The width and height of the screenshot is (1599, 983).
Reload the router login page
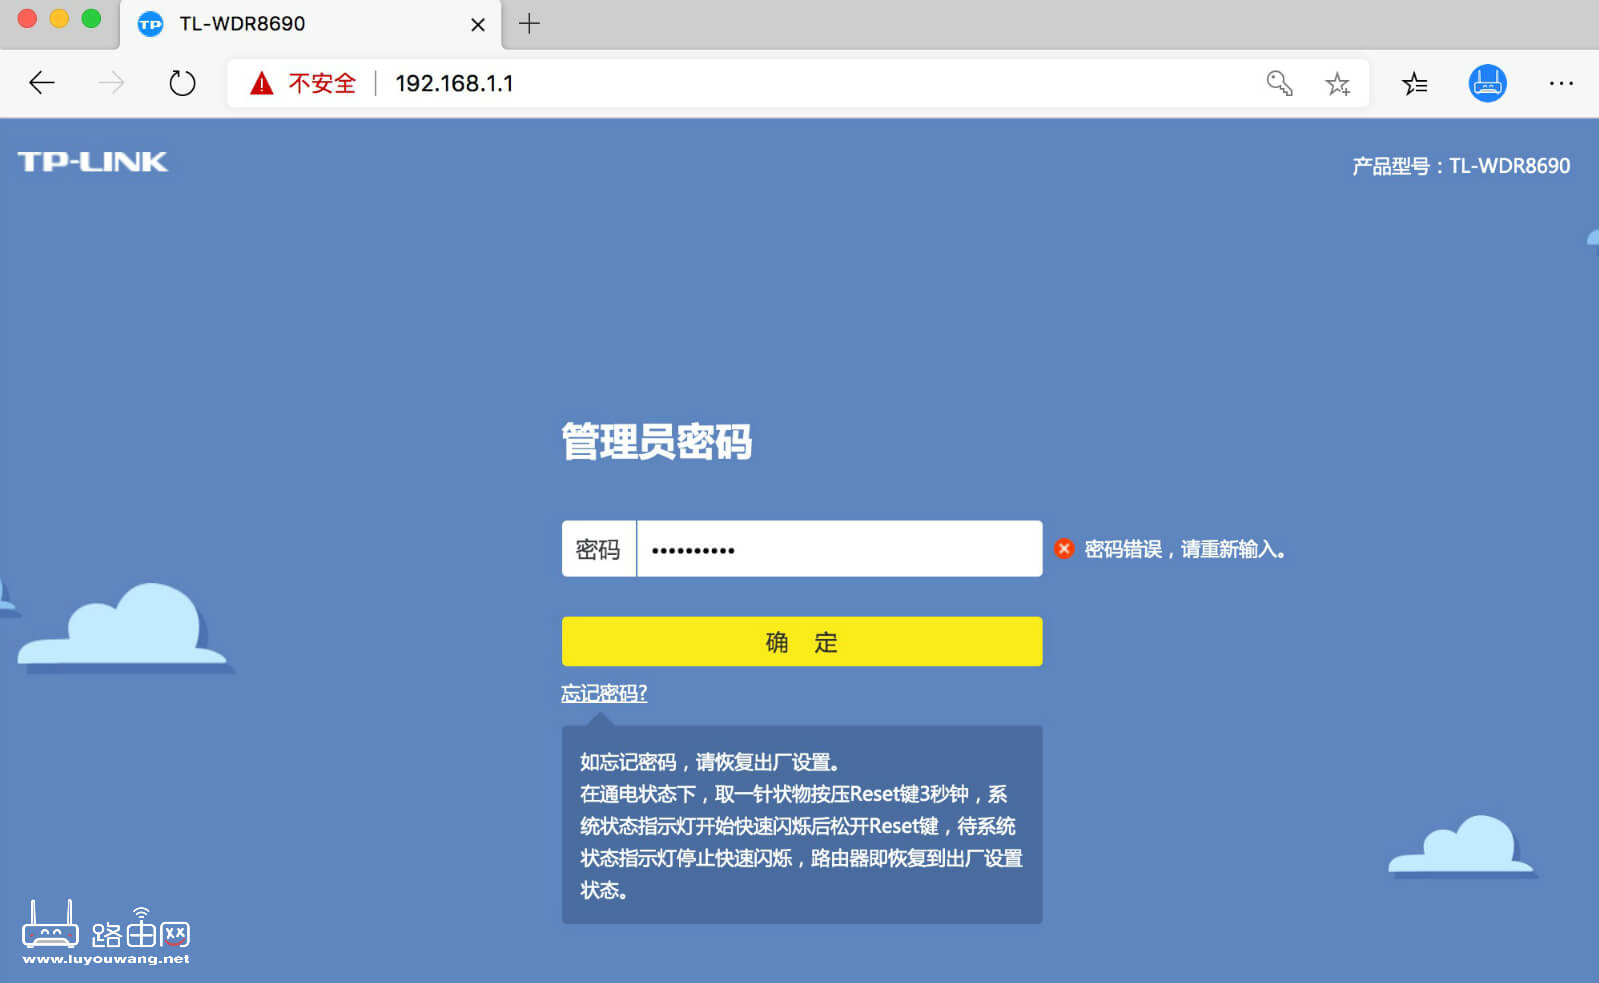(182, 83)
